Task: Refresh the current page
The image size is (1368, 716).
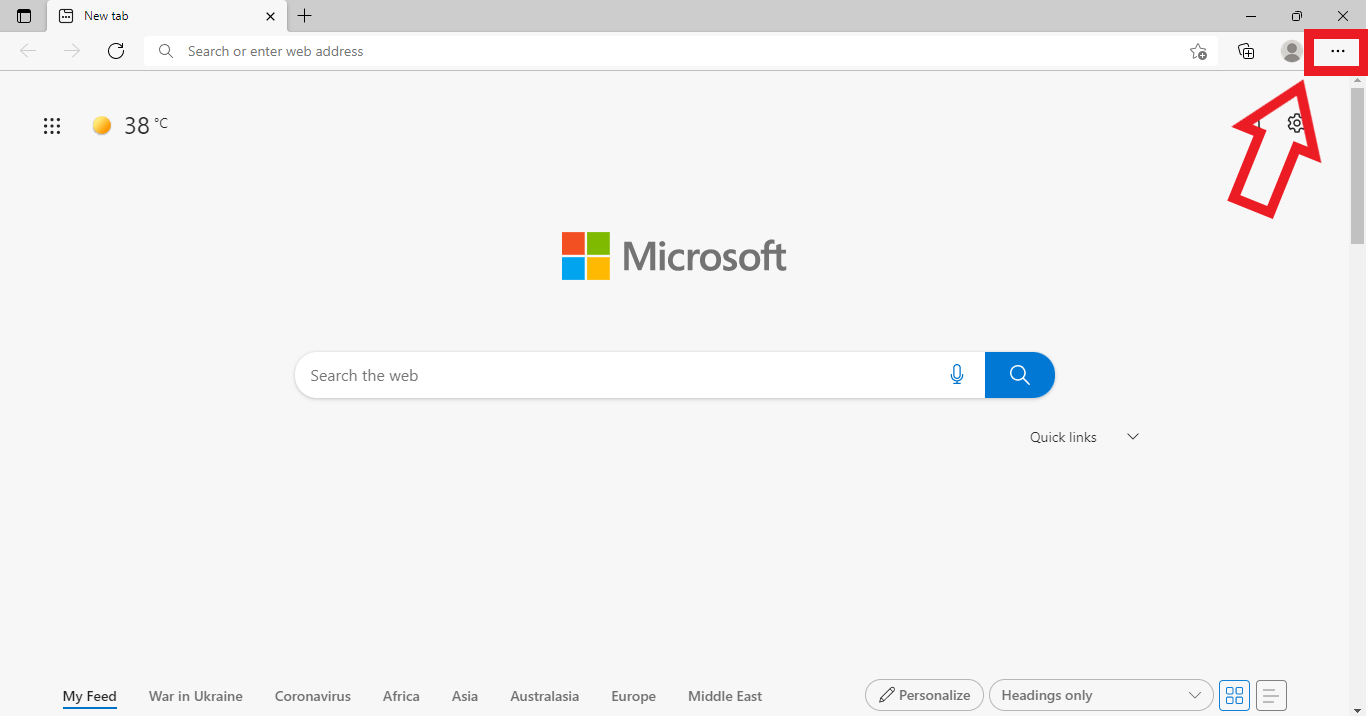Action: [116, 51]
